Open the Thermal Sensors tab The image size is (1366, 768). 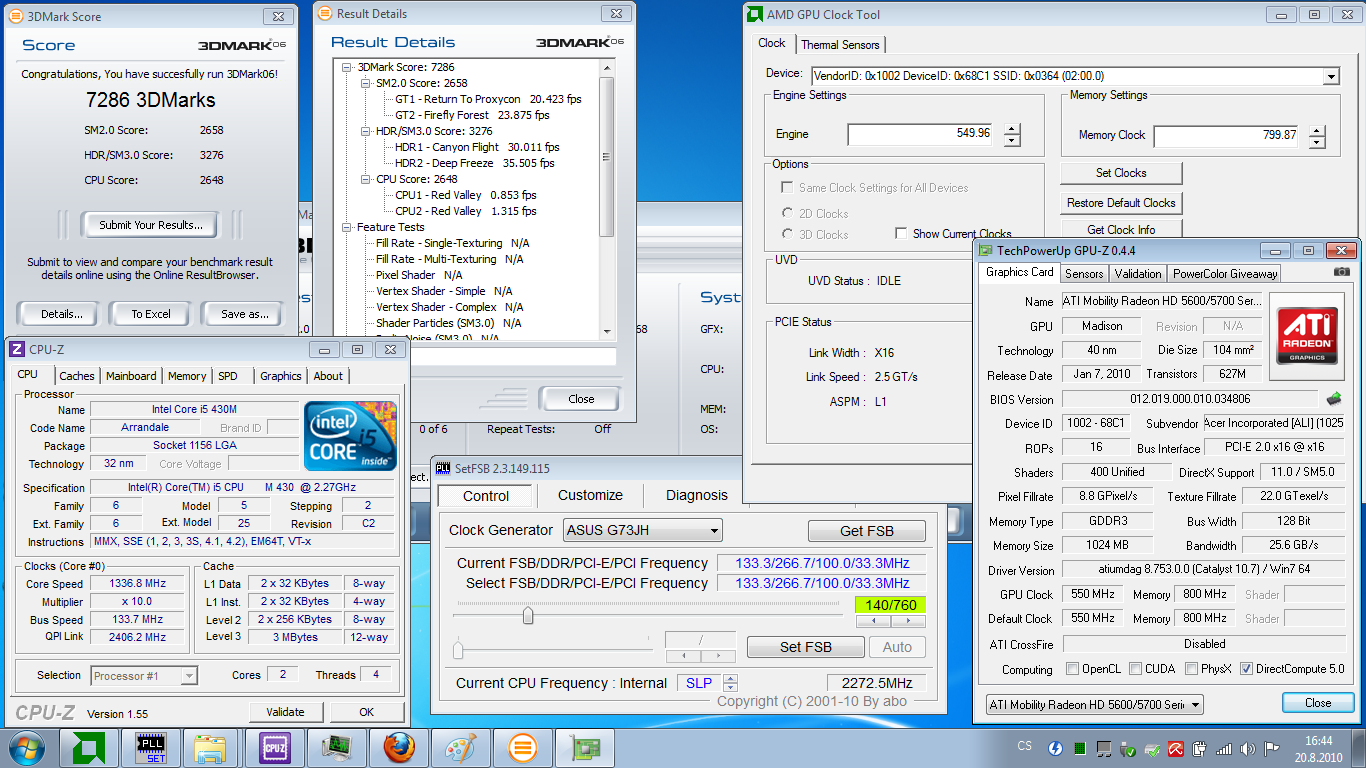click(840, 45)
